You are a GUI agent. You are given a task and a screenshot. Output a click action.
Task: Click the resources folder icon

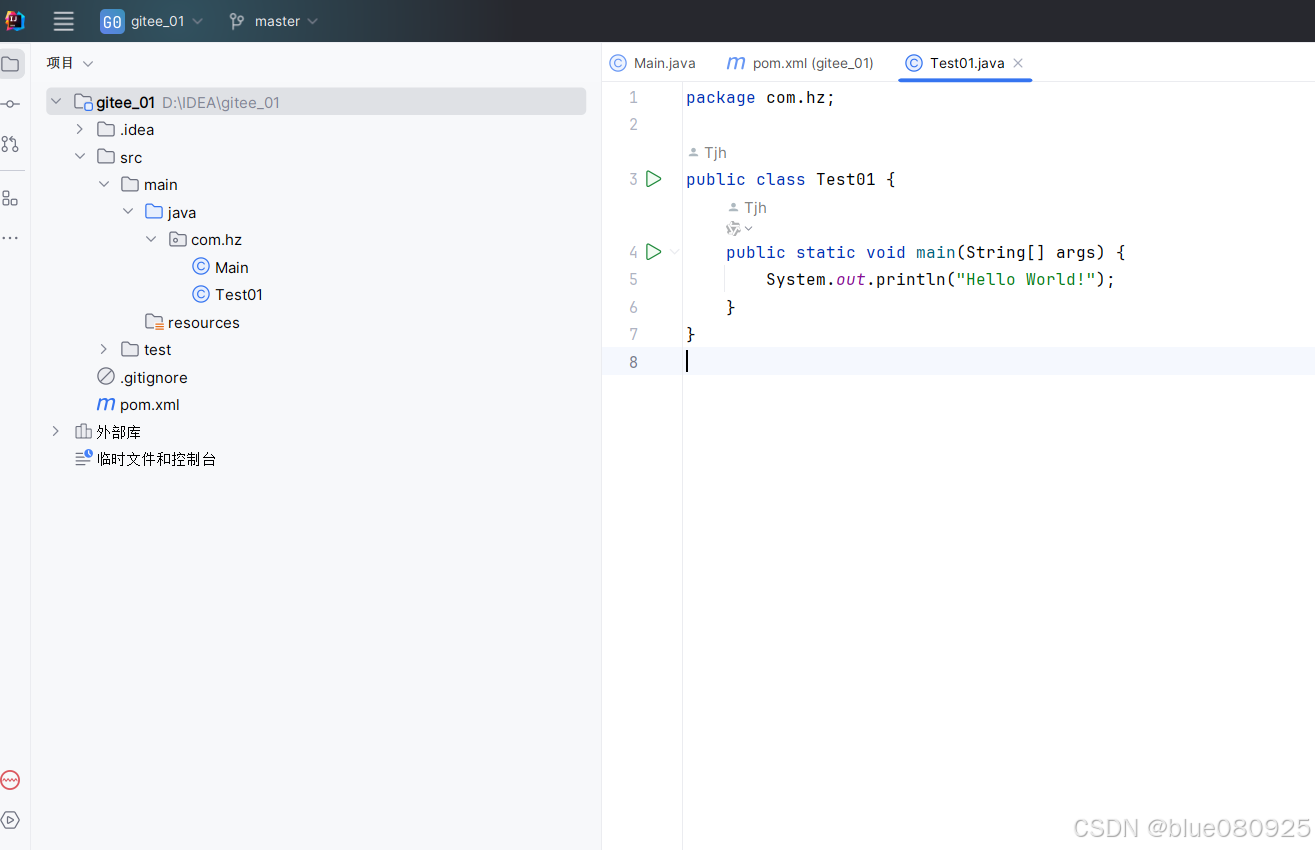(154, 322)
